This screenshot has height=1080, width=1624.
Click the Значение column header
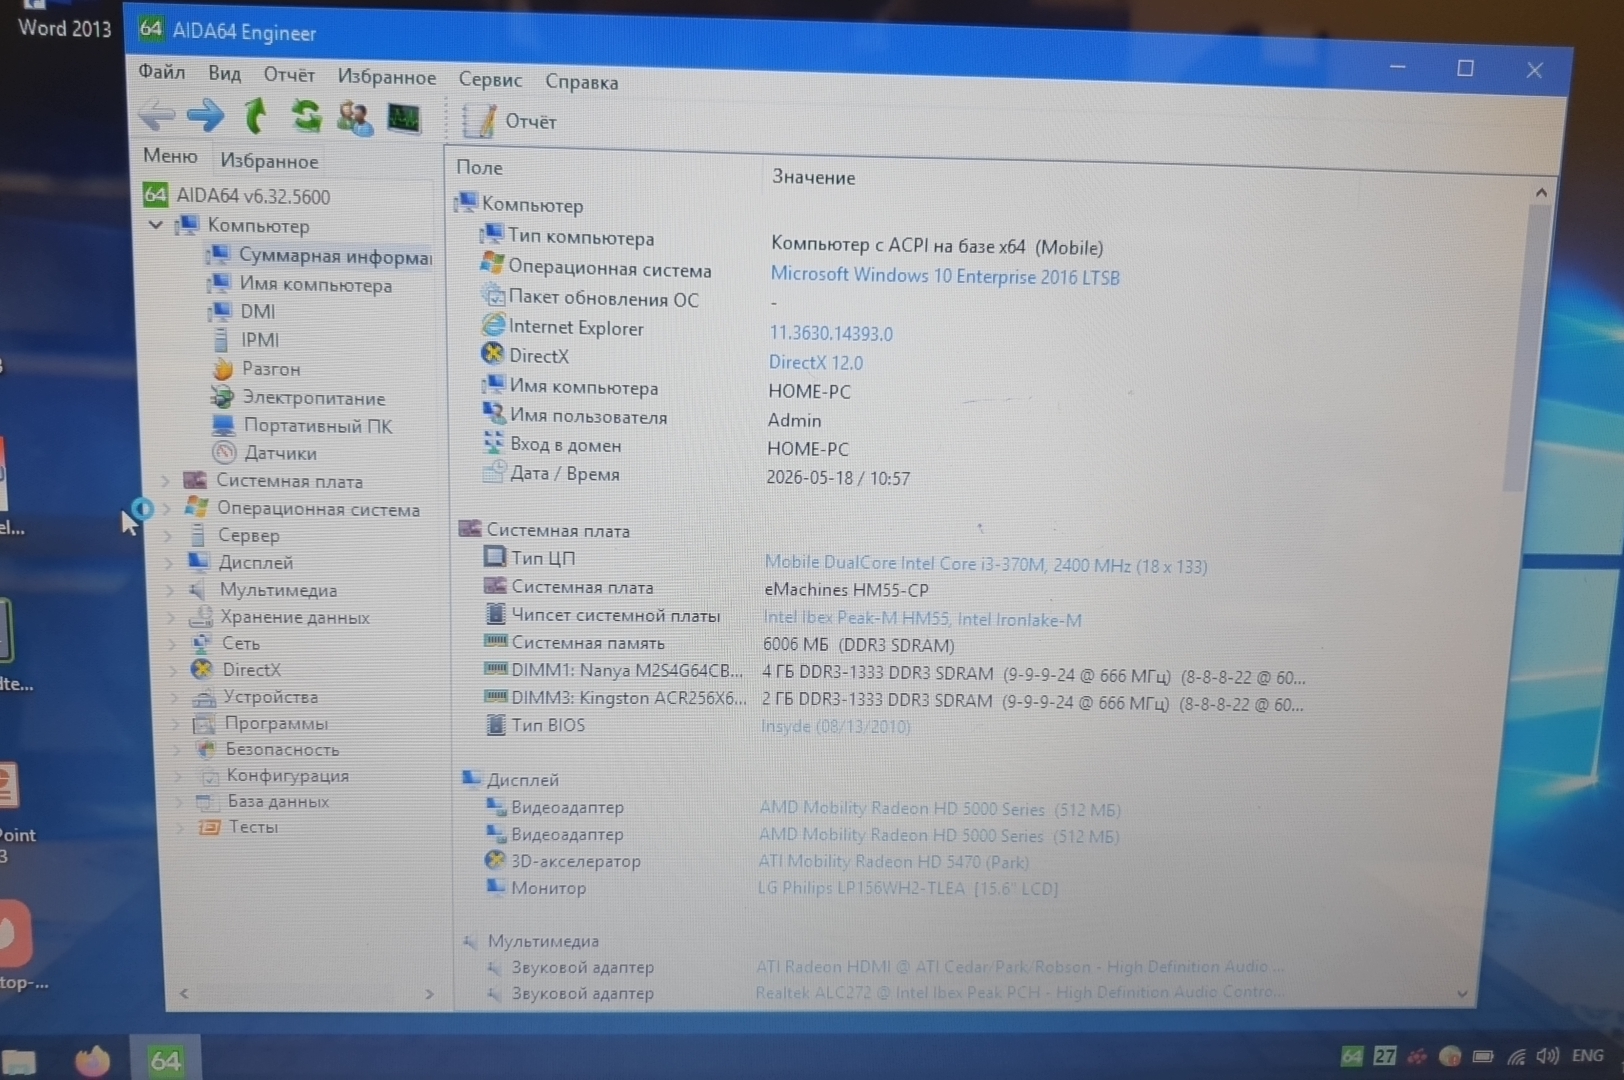coord(814,178)
